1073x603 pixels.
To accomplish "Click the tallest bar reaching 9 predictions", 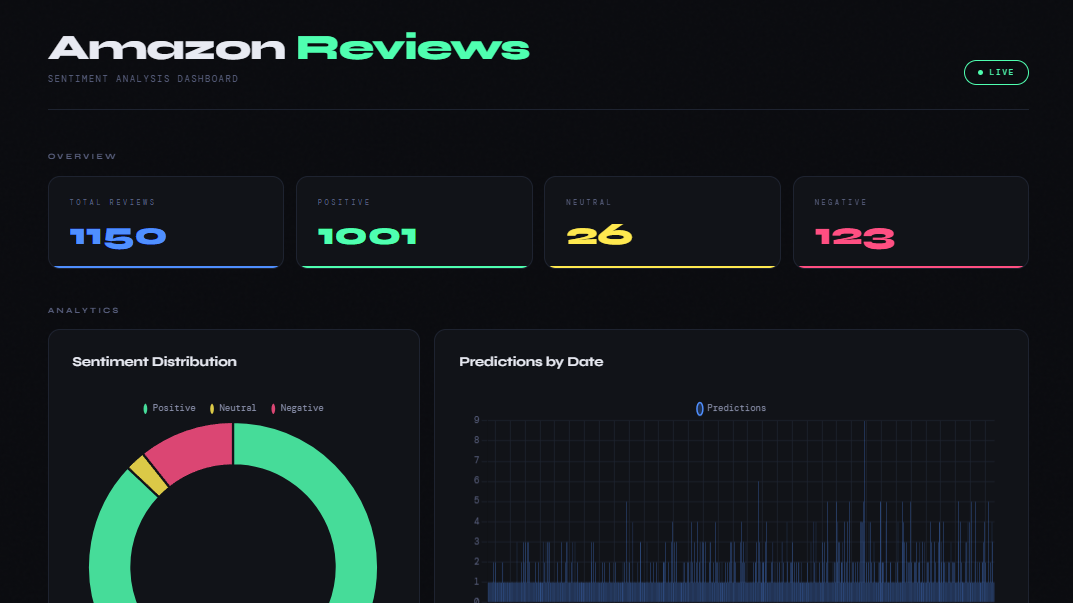I will coord(864,511).
